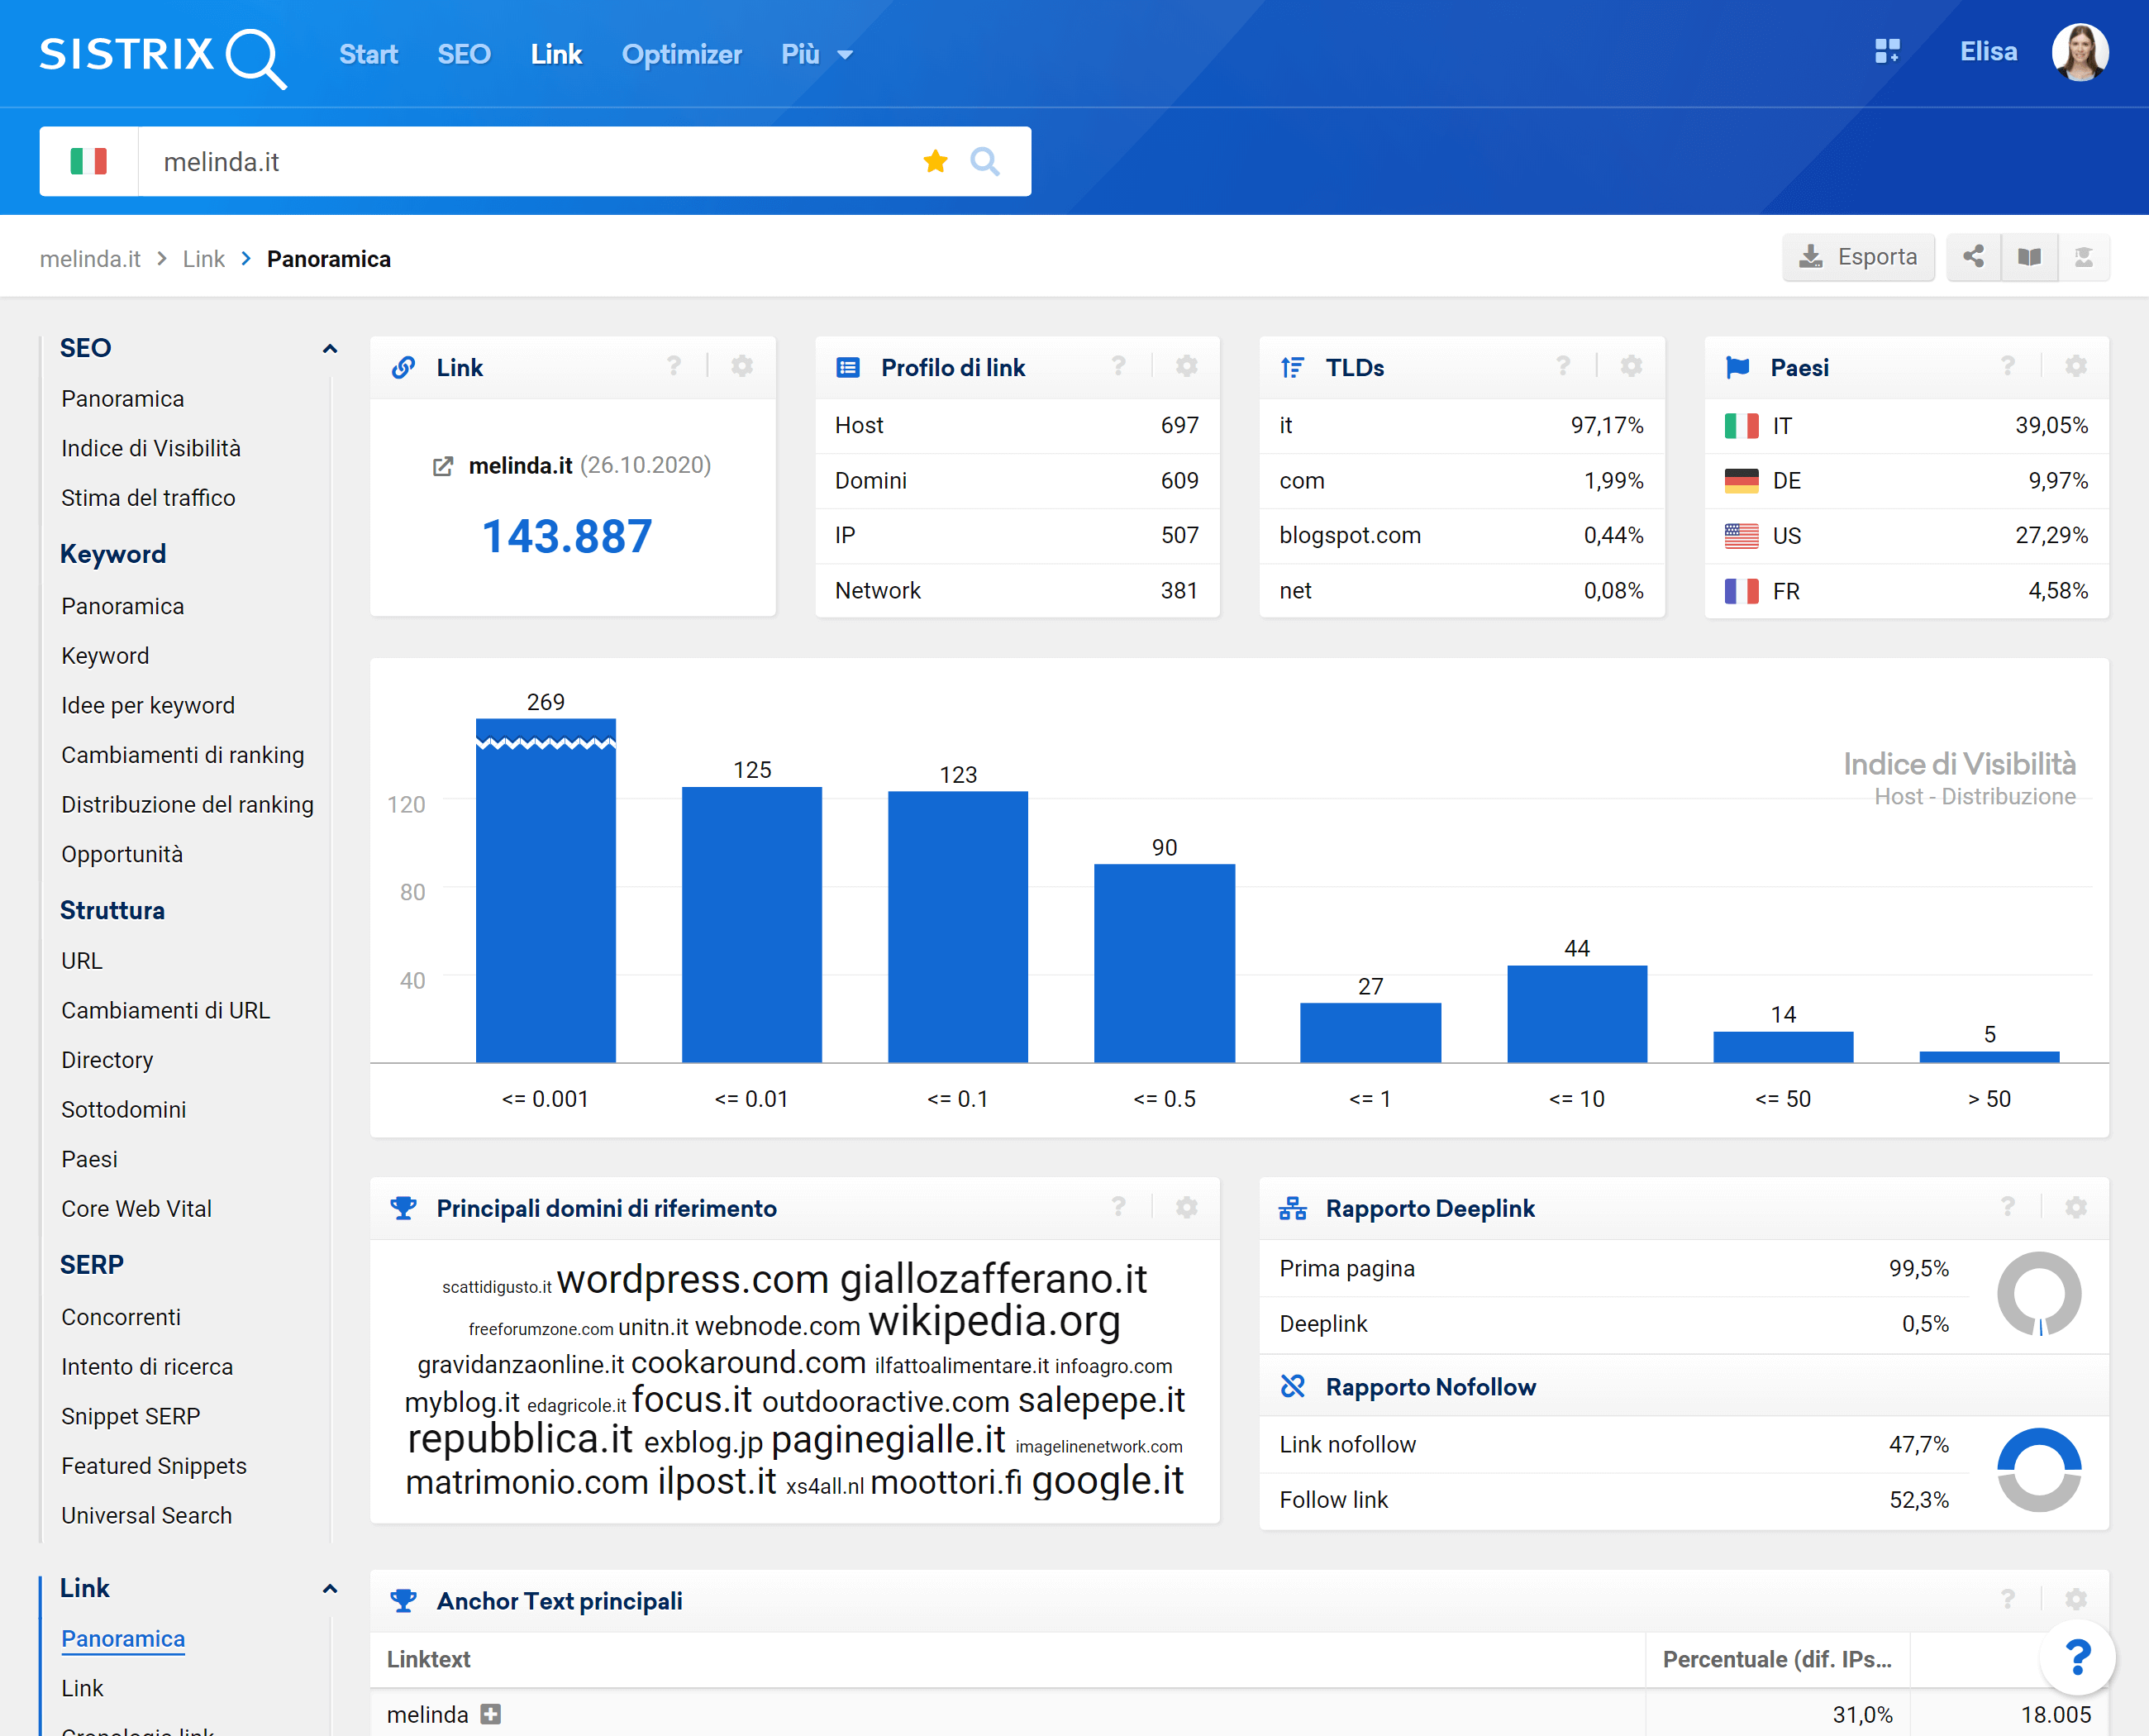Screen dimensions: 2149x1736
Task: Click the search input field for domain
Action: 531,161
